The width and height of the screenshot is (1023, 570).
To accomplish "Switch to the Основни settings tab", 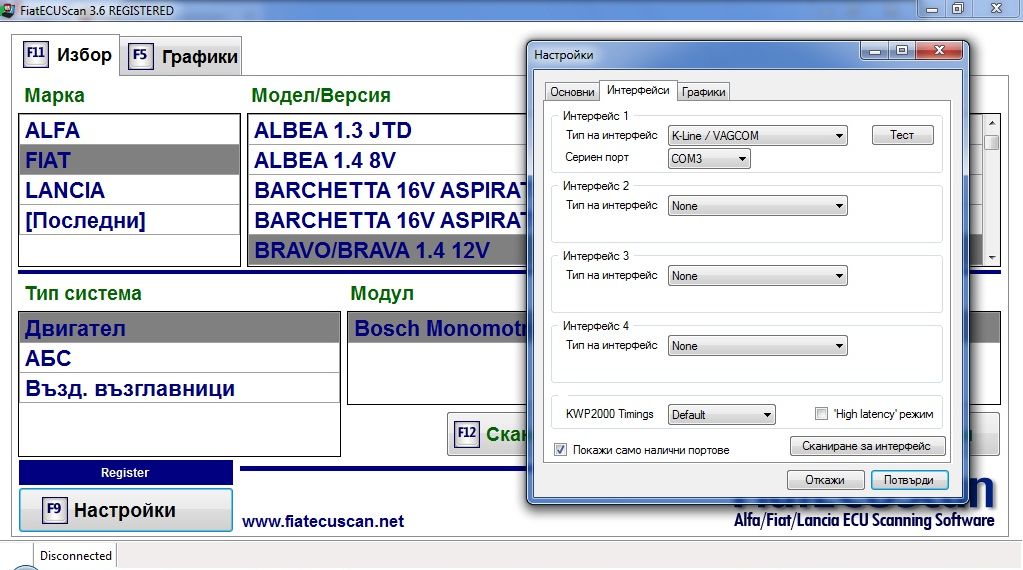I will 572,92.
